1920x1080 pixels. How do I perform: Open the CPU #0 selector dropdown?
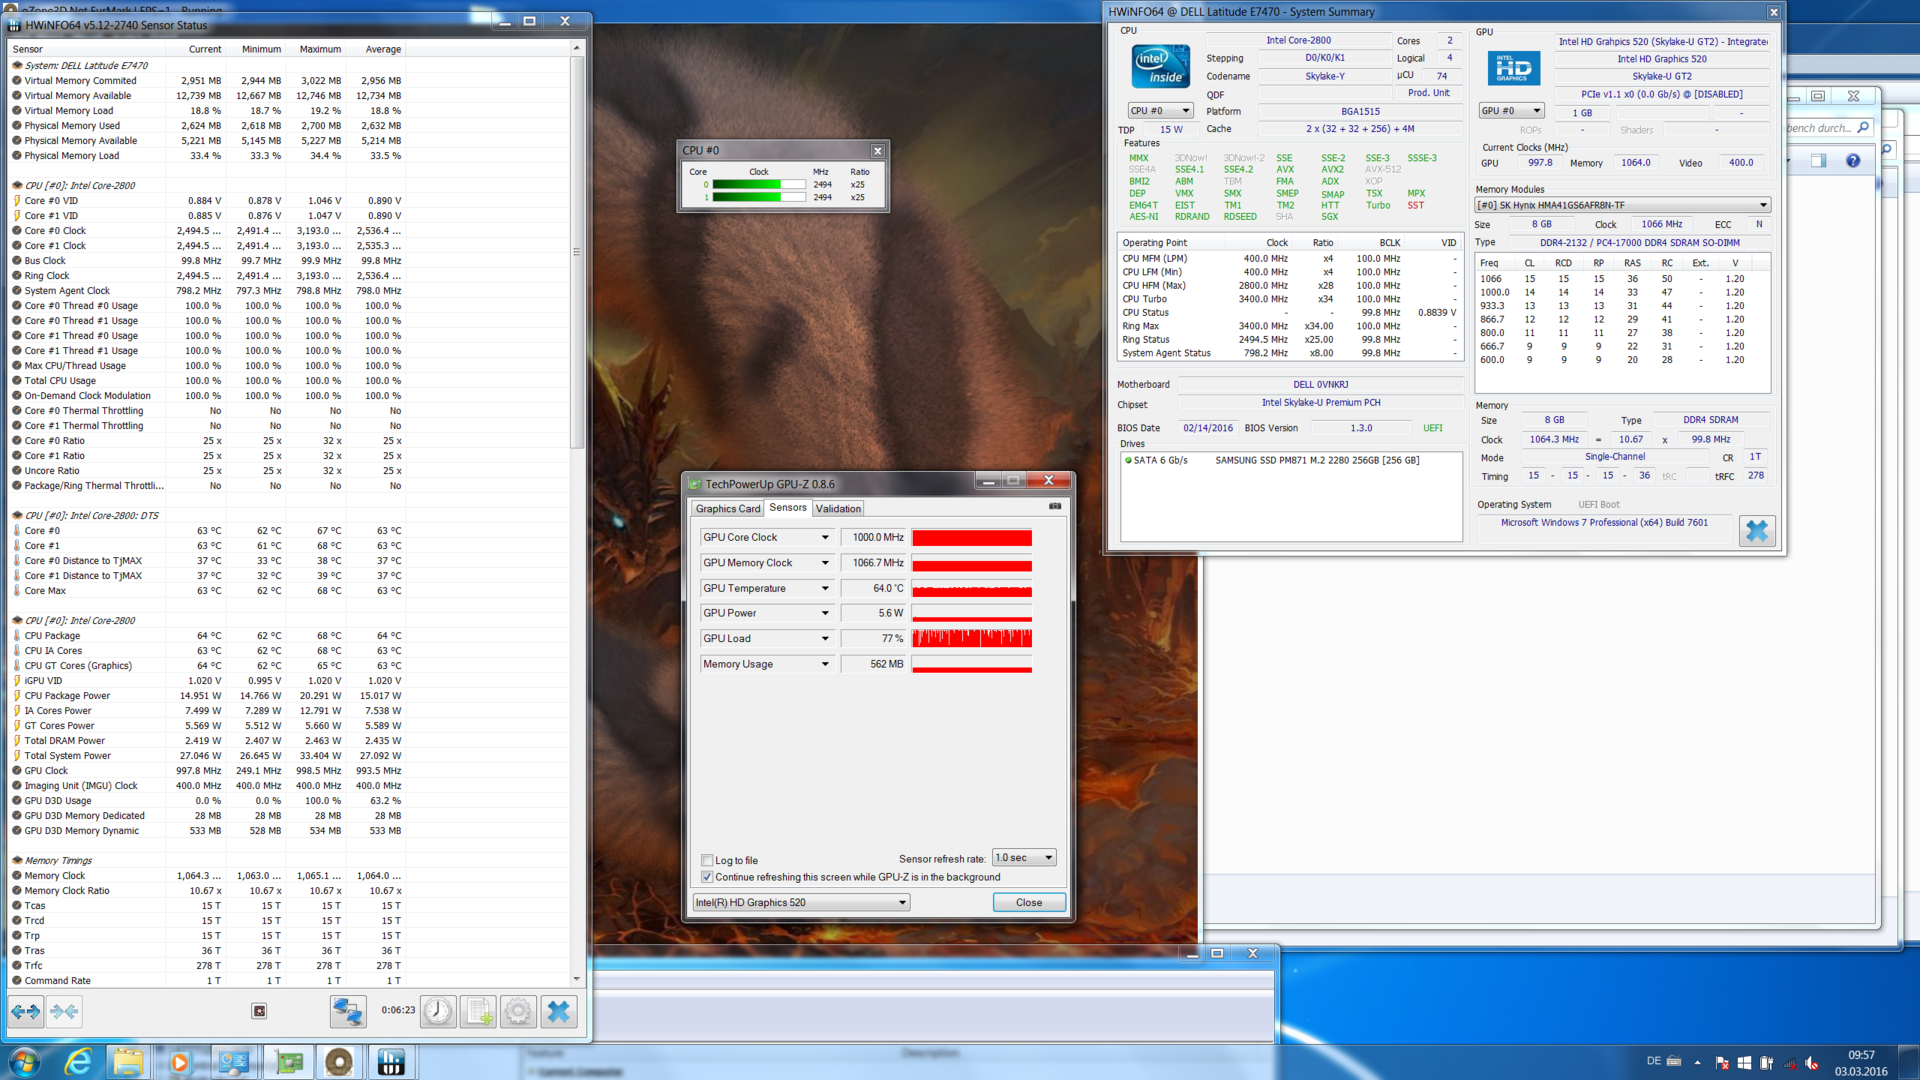(x=1186, y=111)
